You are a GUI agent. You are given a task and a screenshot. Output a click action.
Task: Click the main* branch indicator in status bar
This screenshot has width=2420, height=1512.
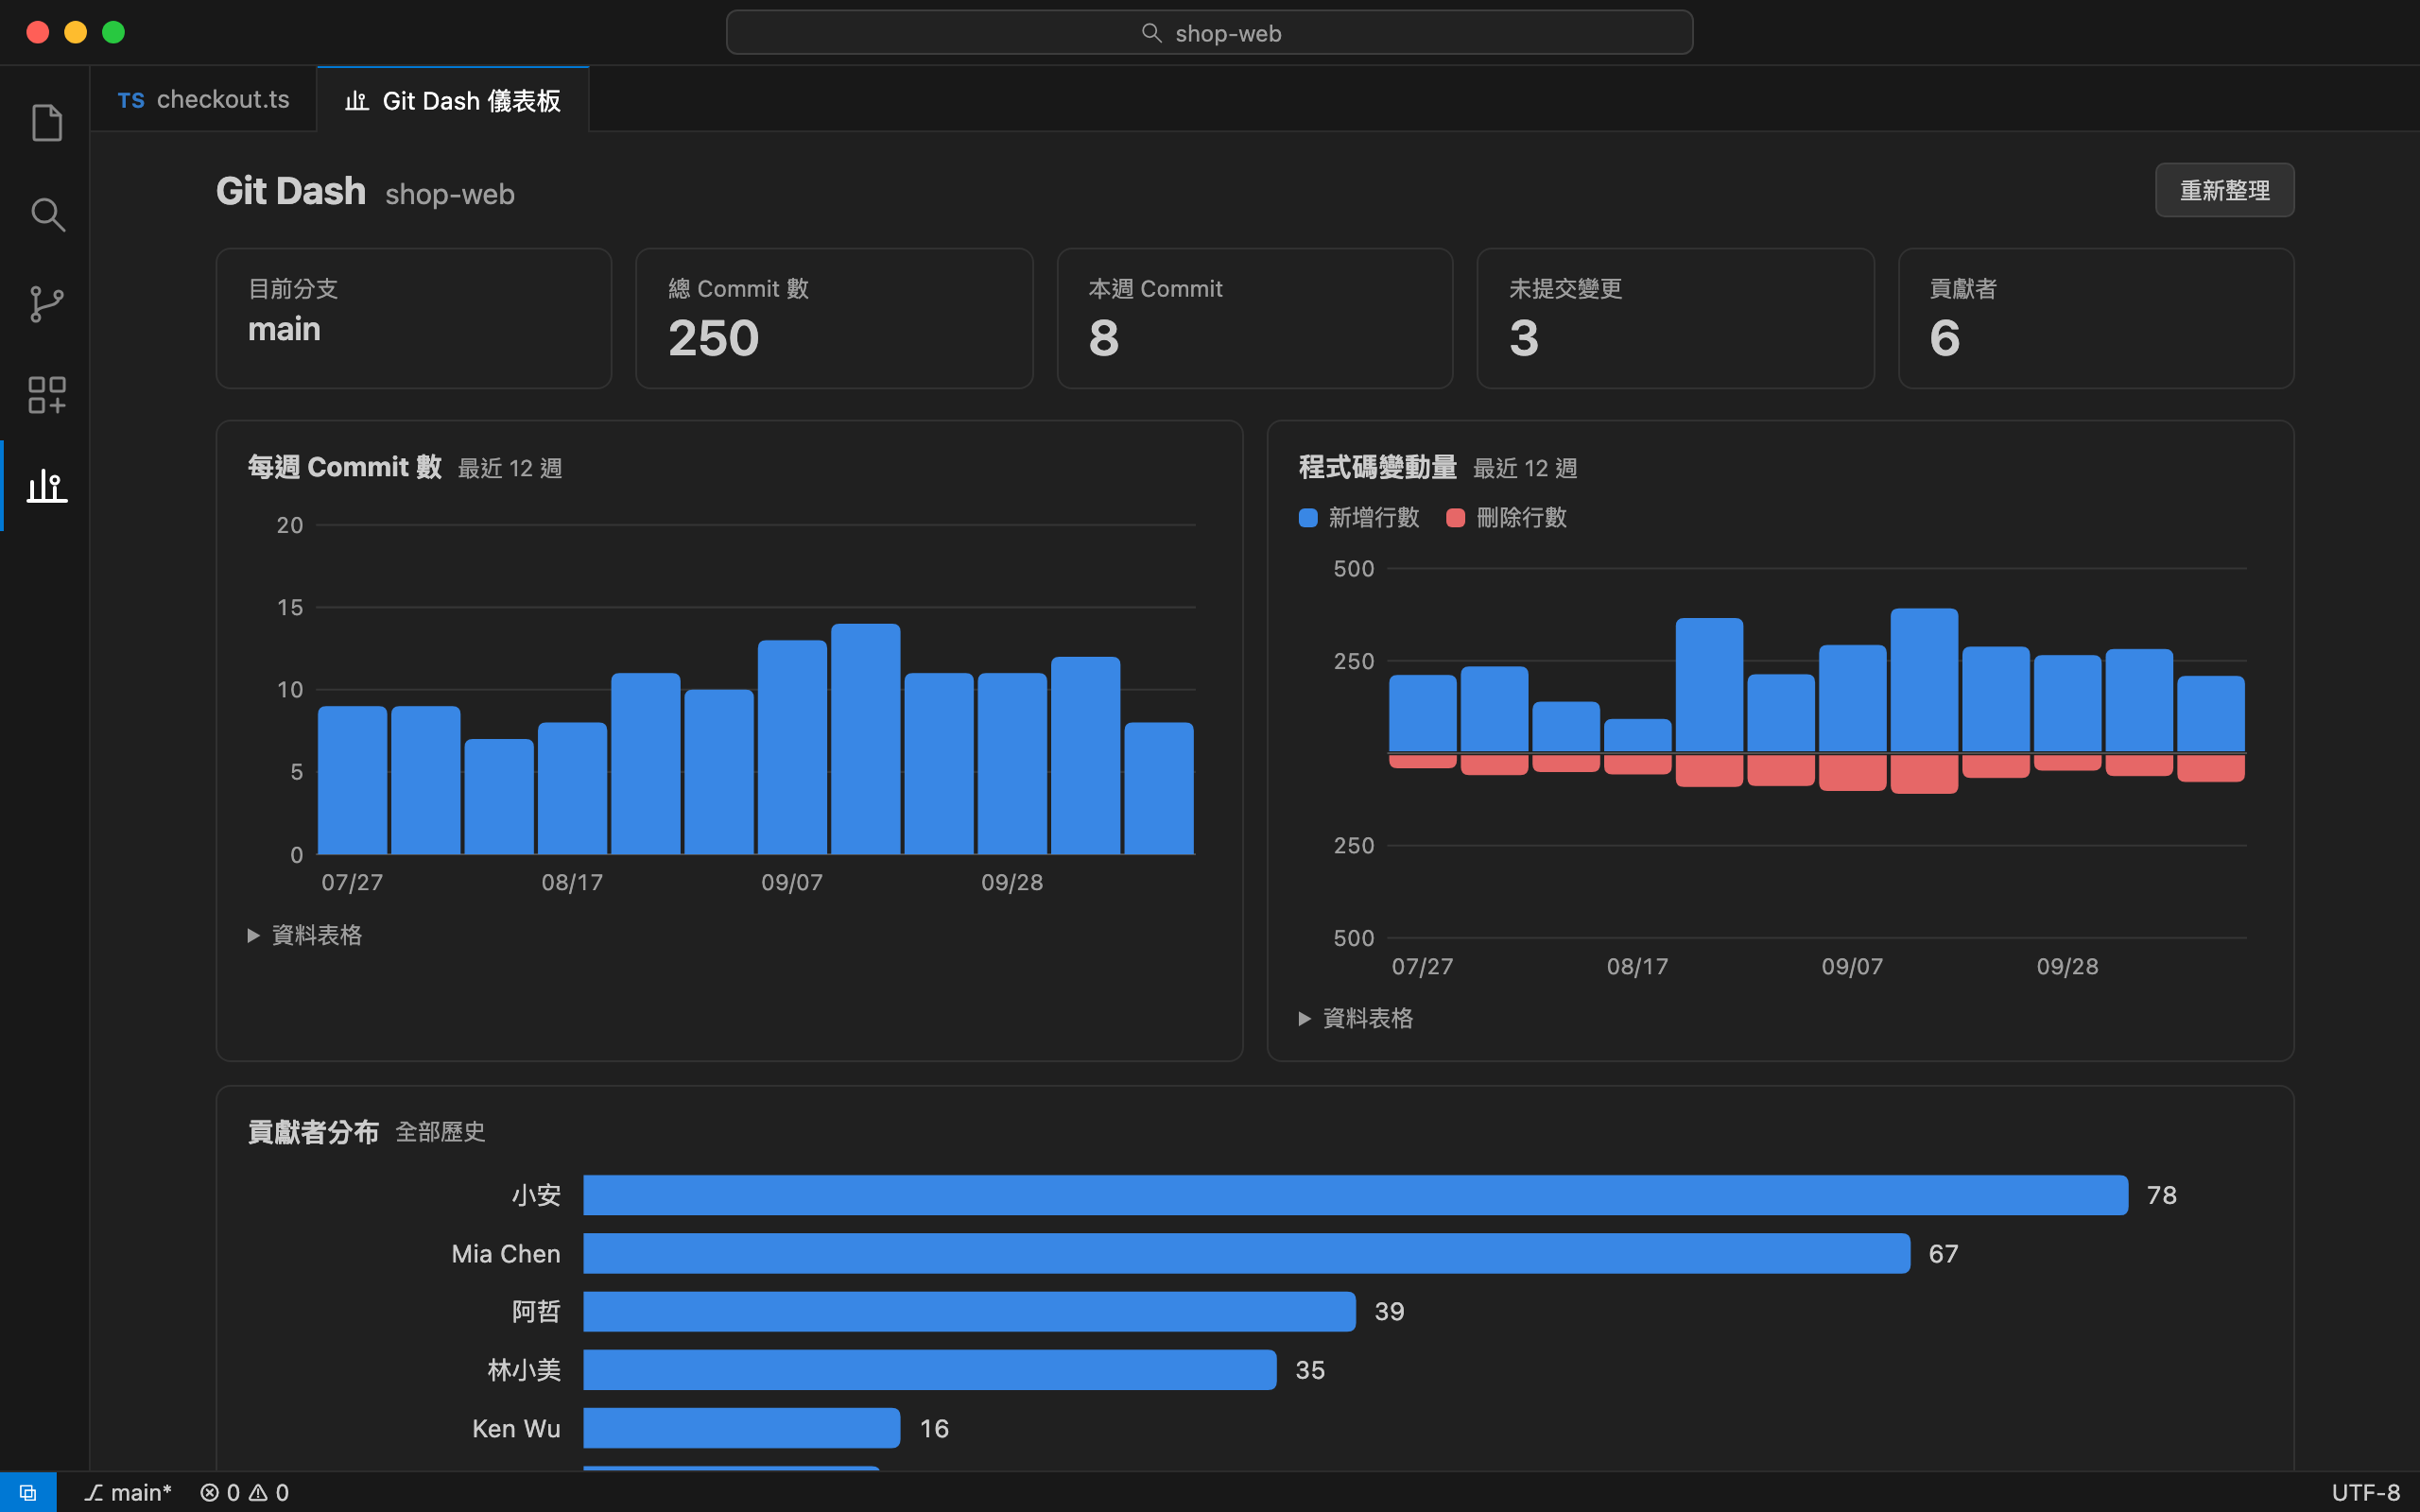[128, 1492]
